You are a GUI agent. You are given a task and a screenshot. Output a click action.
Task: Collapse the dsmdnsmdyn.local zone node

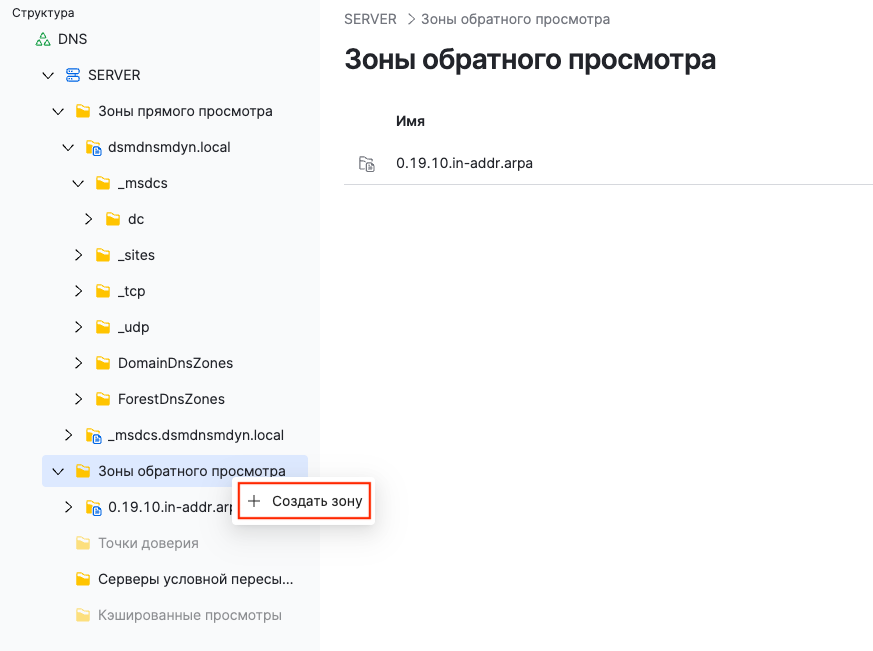(68, 148)
